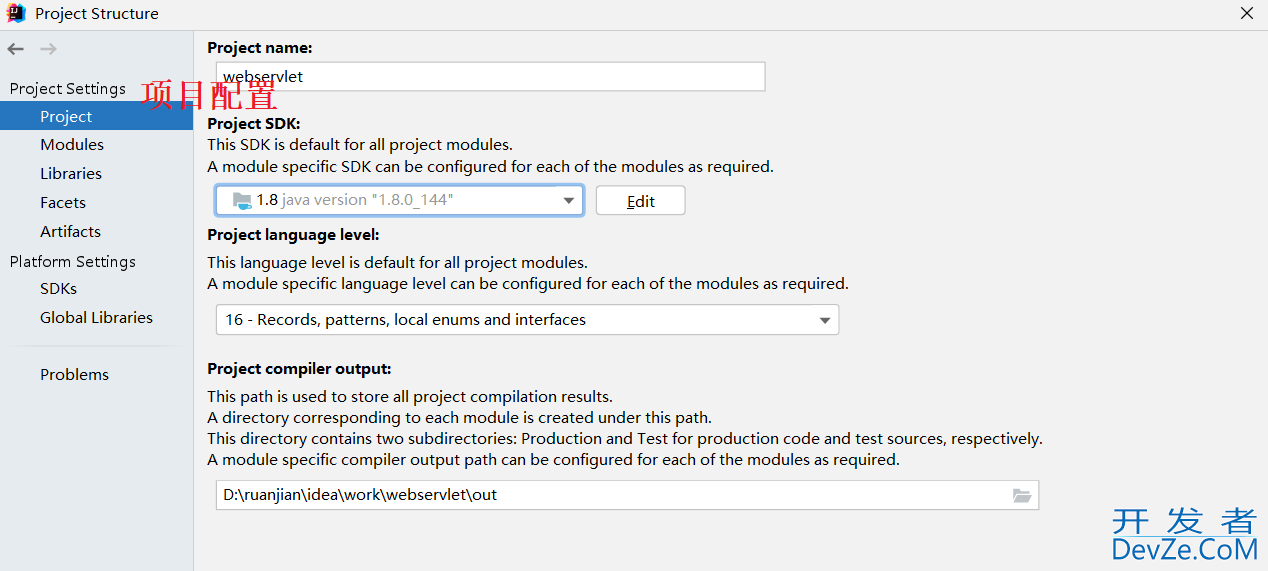Click the JDK folder icon in SDK combo
The height and width of the screenshot is (571, 1268).
pyautogui.click(x=243, y=200)
